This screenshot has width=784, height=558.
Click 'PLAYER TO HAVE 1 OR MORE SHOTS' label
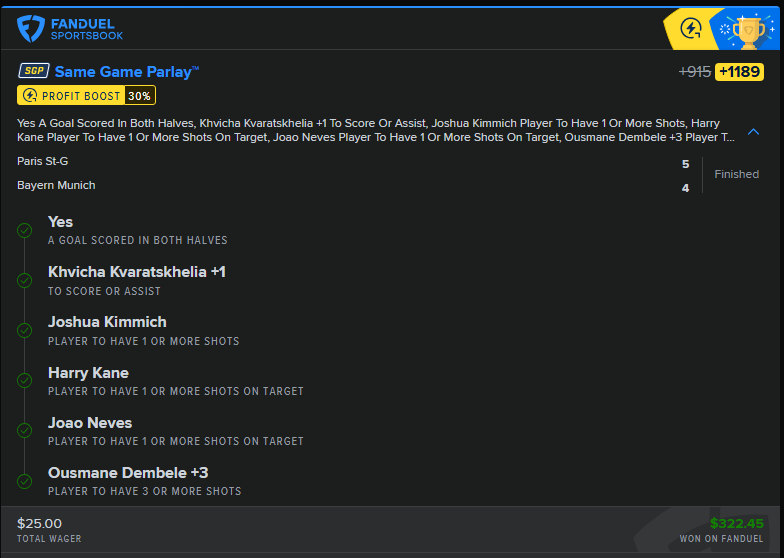tap(144, 342)
